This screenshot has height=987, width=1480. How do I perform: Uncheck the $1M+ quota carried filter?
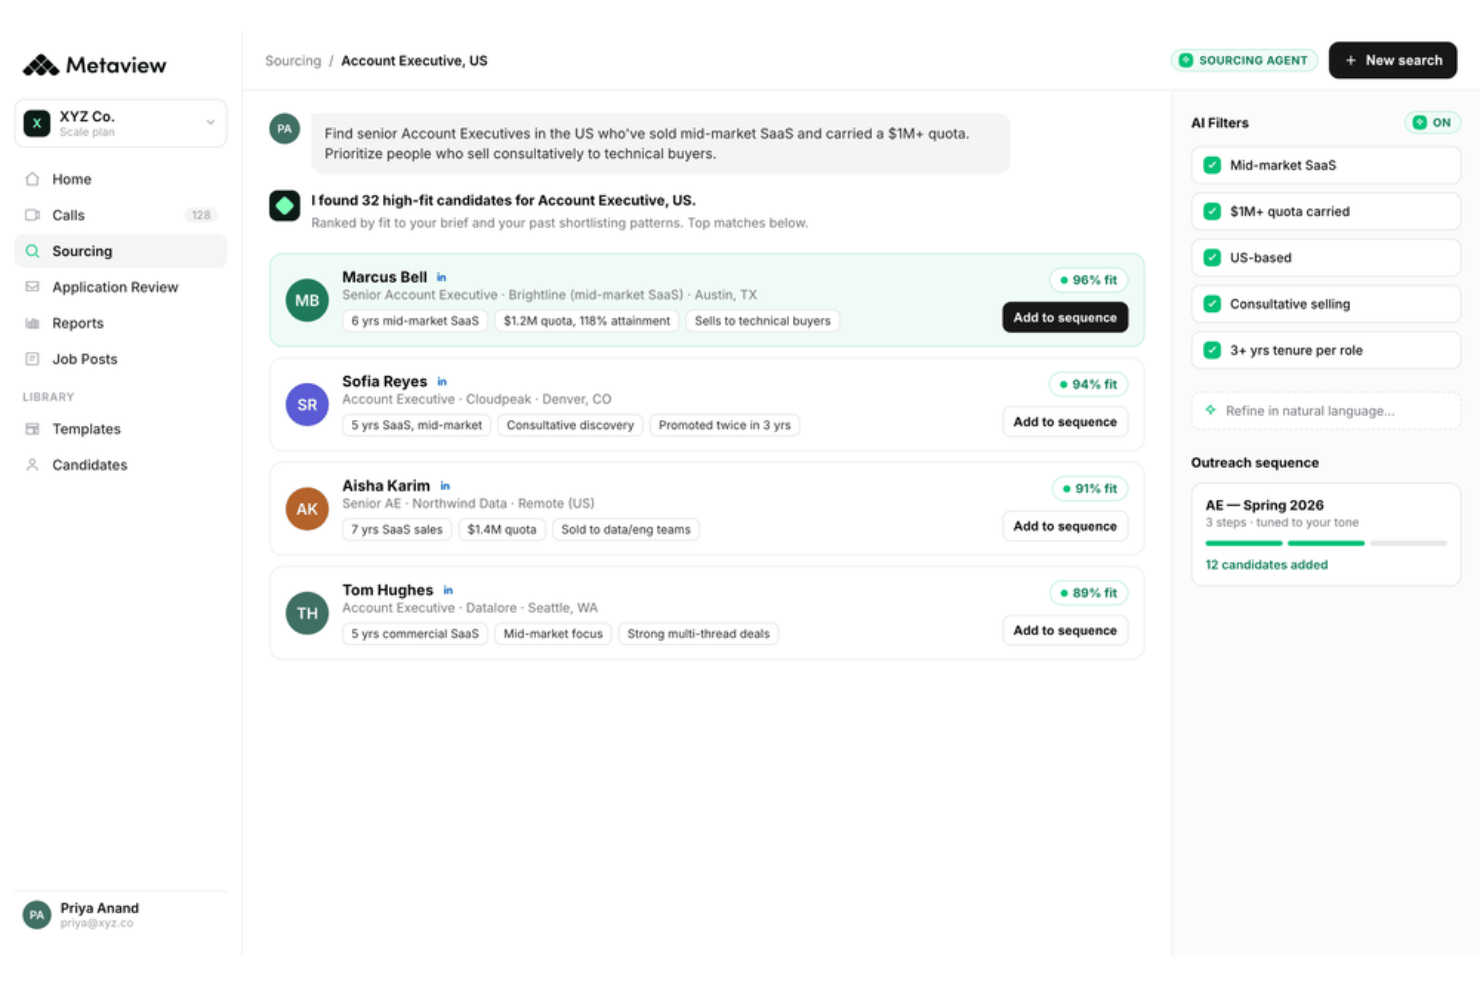click(1212, 211)
